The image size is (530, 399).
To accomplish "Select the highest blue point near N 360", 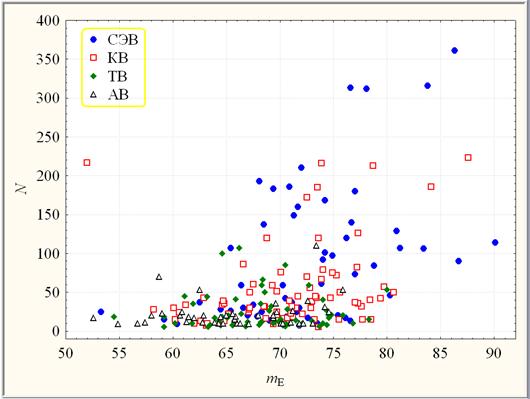I will pyautogui.click(x=455, y=50).
